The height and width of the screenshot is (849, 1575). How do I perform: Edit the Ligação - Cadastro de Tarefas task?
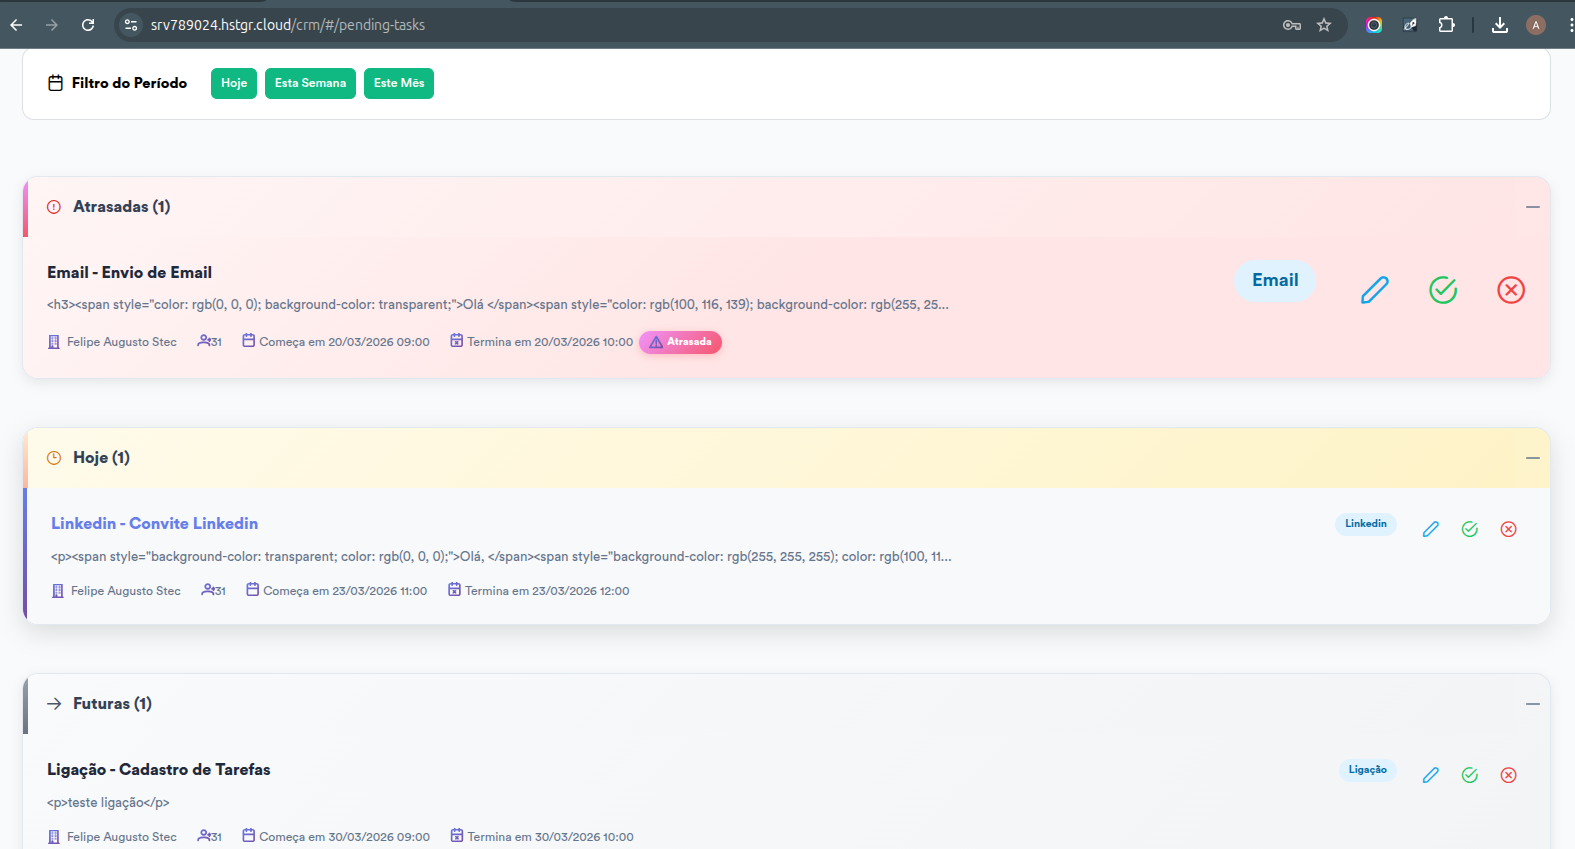[1431, 775]
